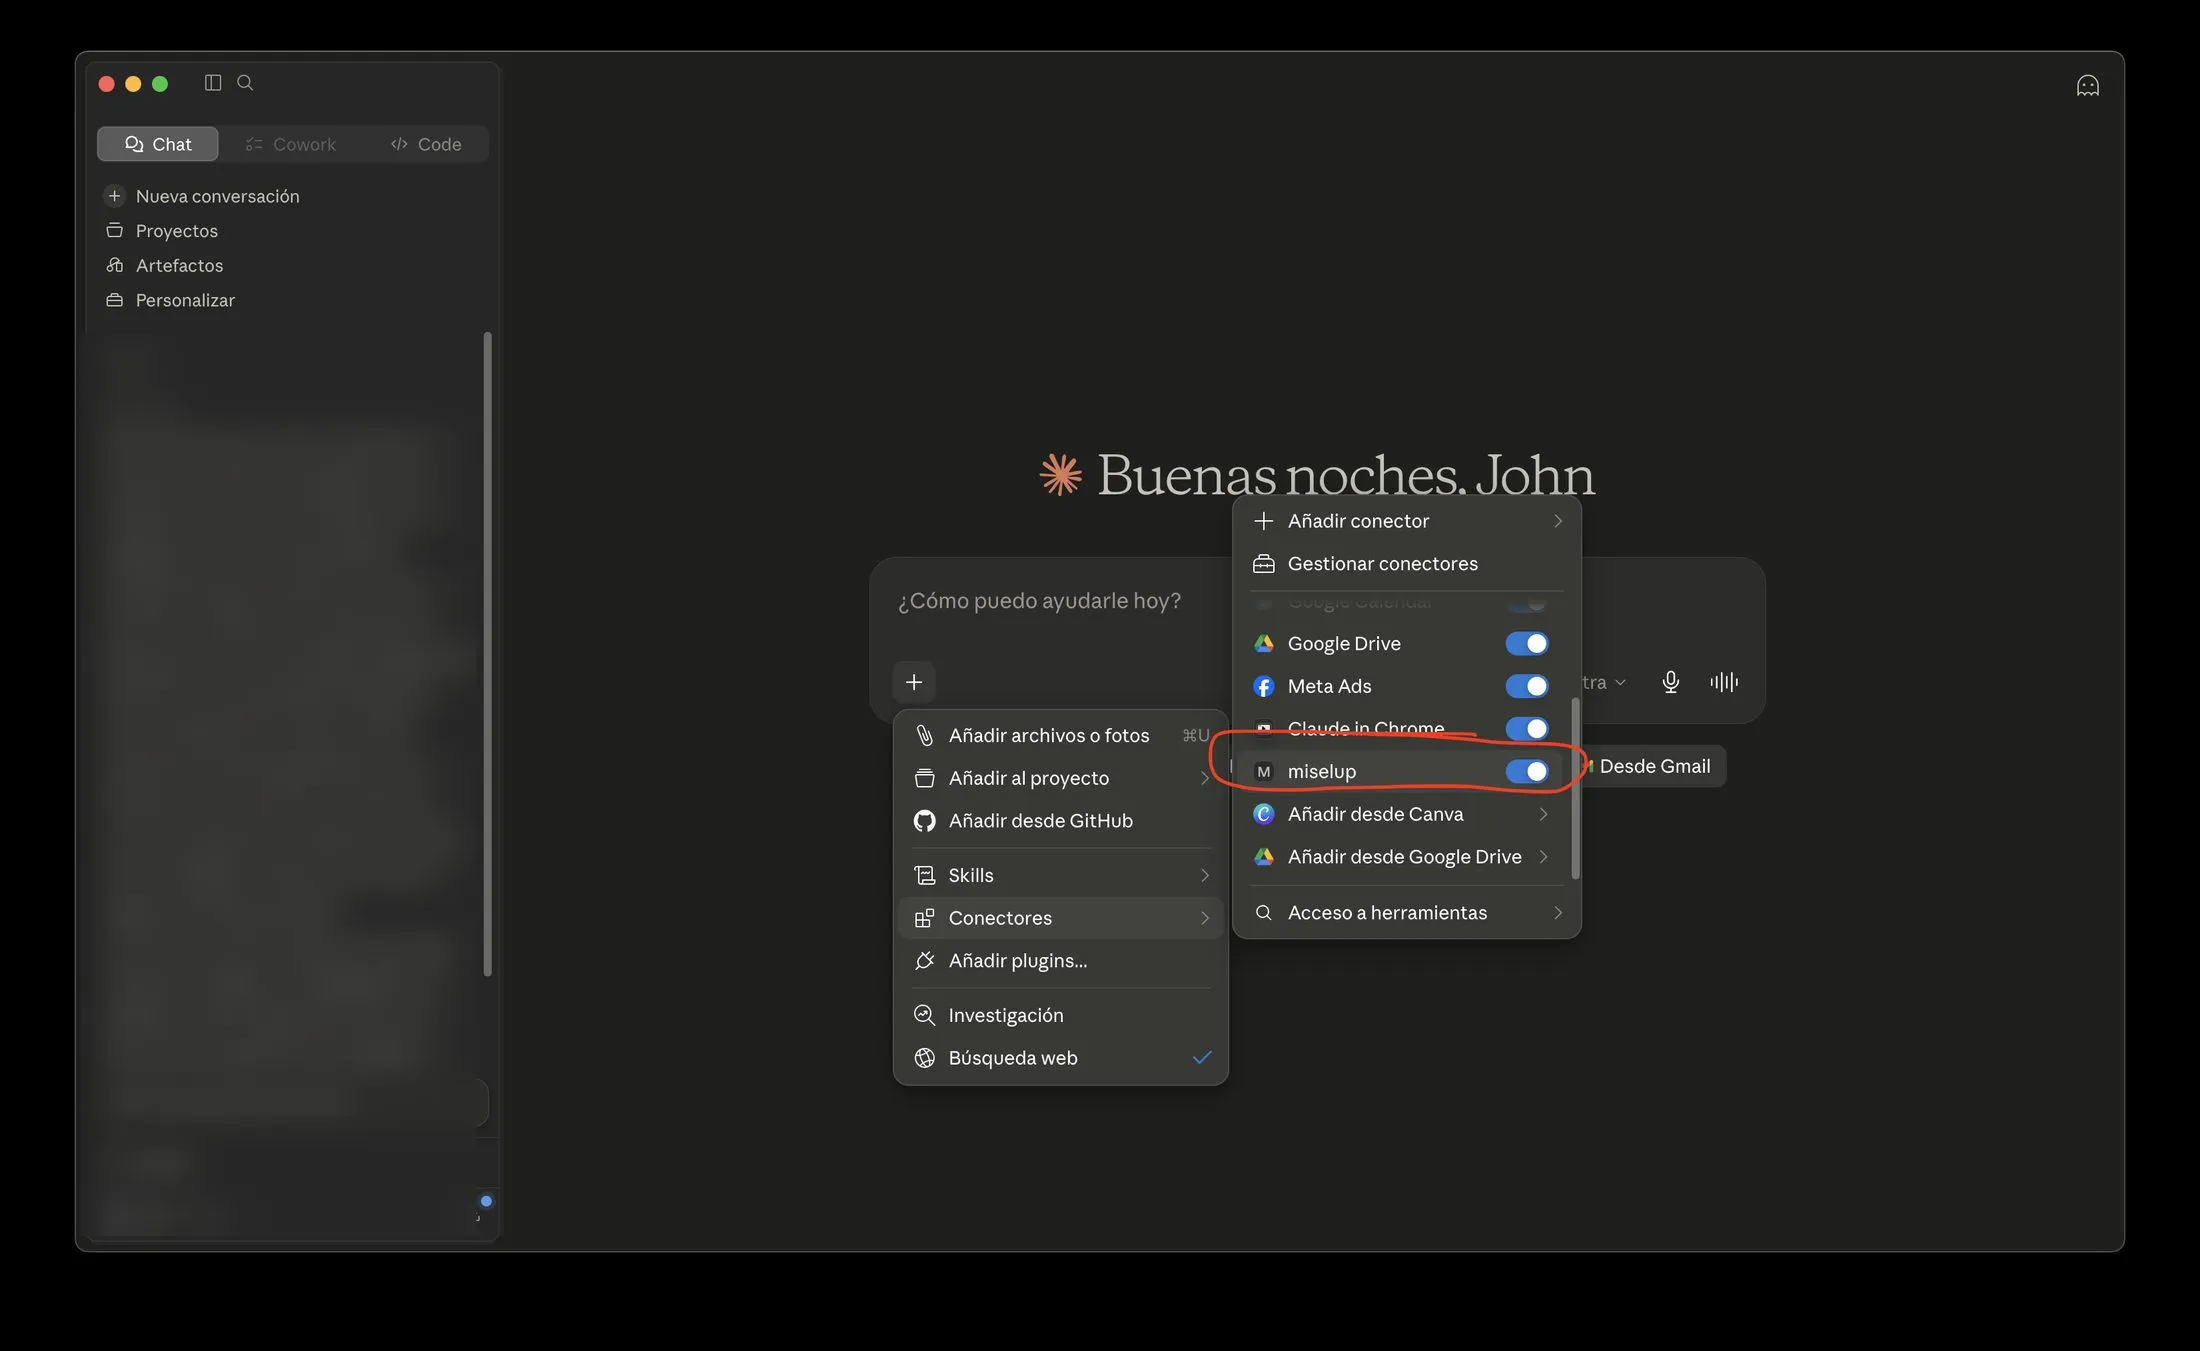This screenshot has width=2200, height=1351.
Task: Toggle the Claude in Chrome connector switch
Action: tap(1526, 728)
